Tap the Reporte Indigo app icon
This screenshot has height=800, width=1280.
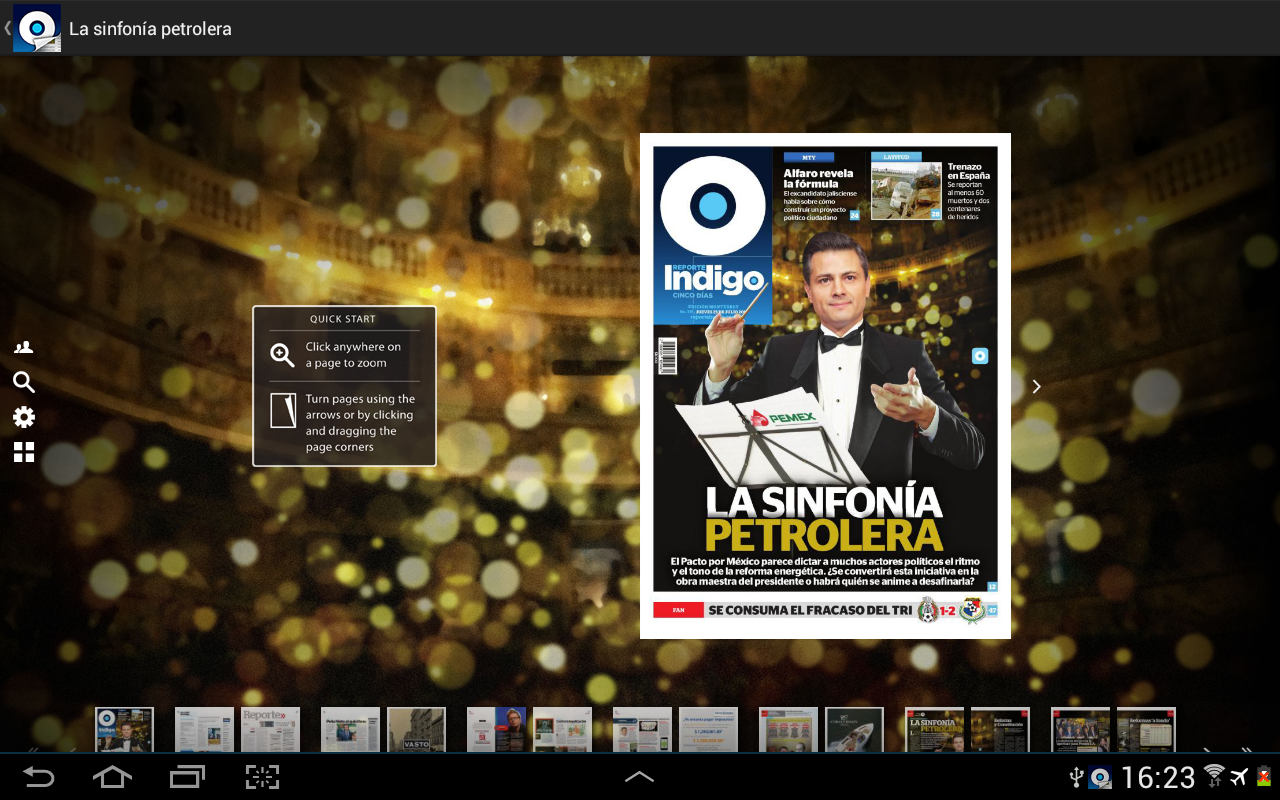[x=37, y=28]
